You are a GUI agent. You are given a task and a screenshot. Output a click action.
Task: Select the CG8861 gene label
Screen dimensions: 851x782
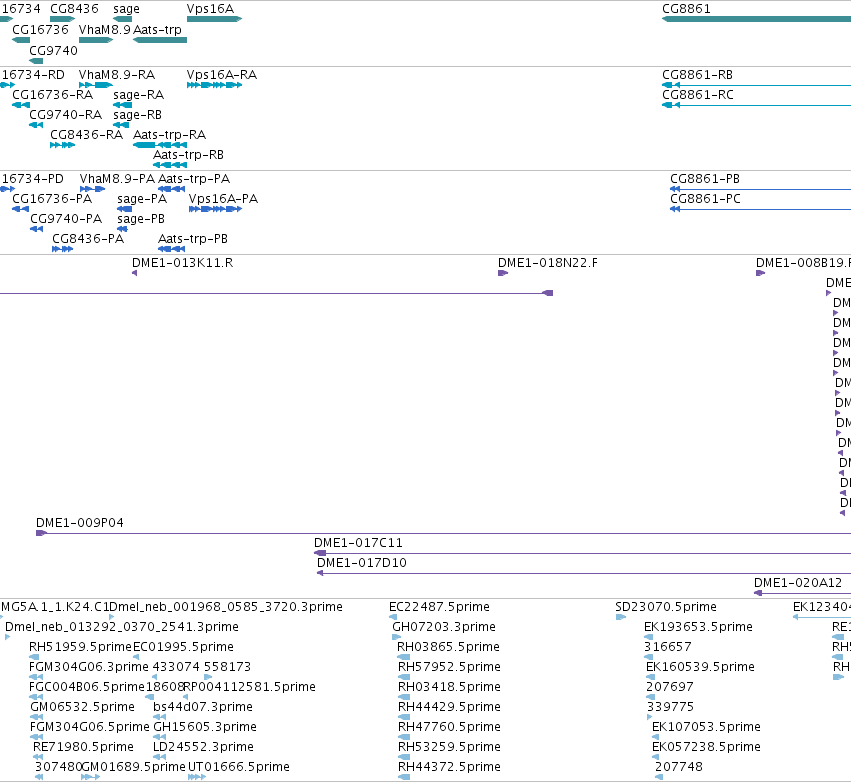686,9
